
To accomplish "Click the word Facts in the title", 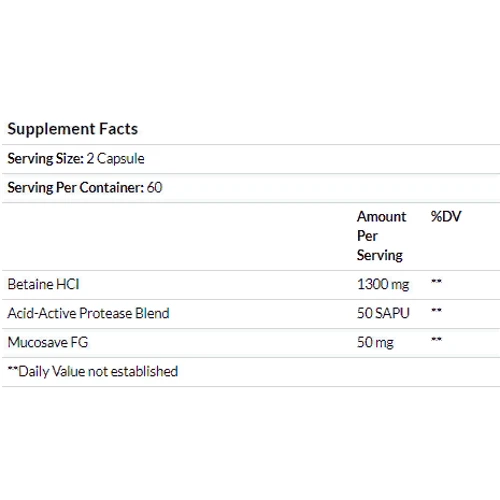I will tap(119, 129).
